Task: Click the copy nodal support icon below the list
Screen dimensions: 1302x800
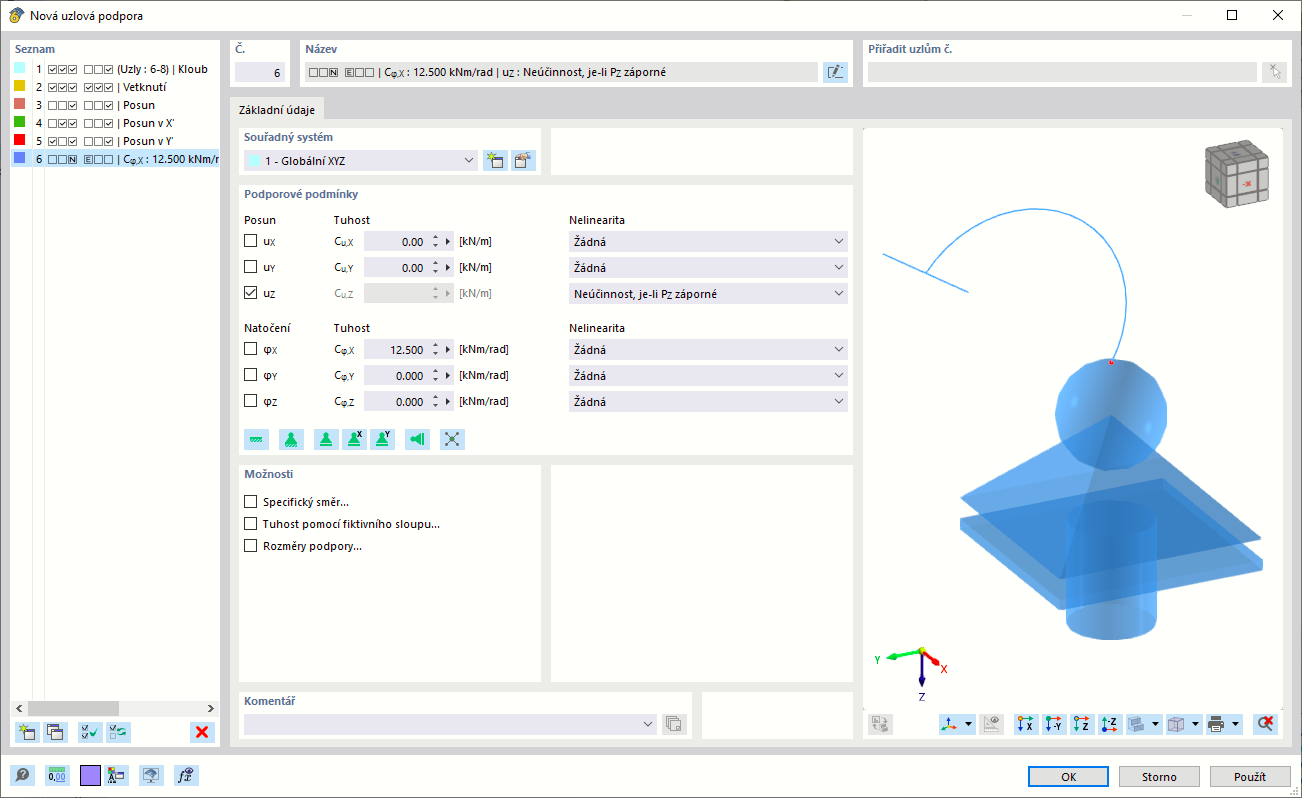Action: (x=56, y=732)
